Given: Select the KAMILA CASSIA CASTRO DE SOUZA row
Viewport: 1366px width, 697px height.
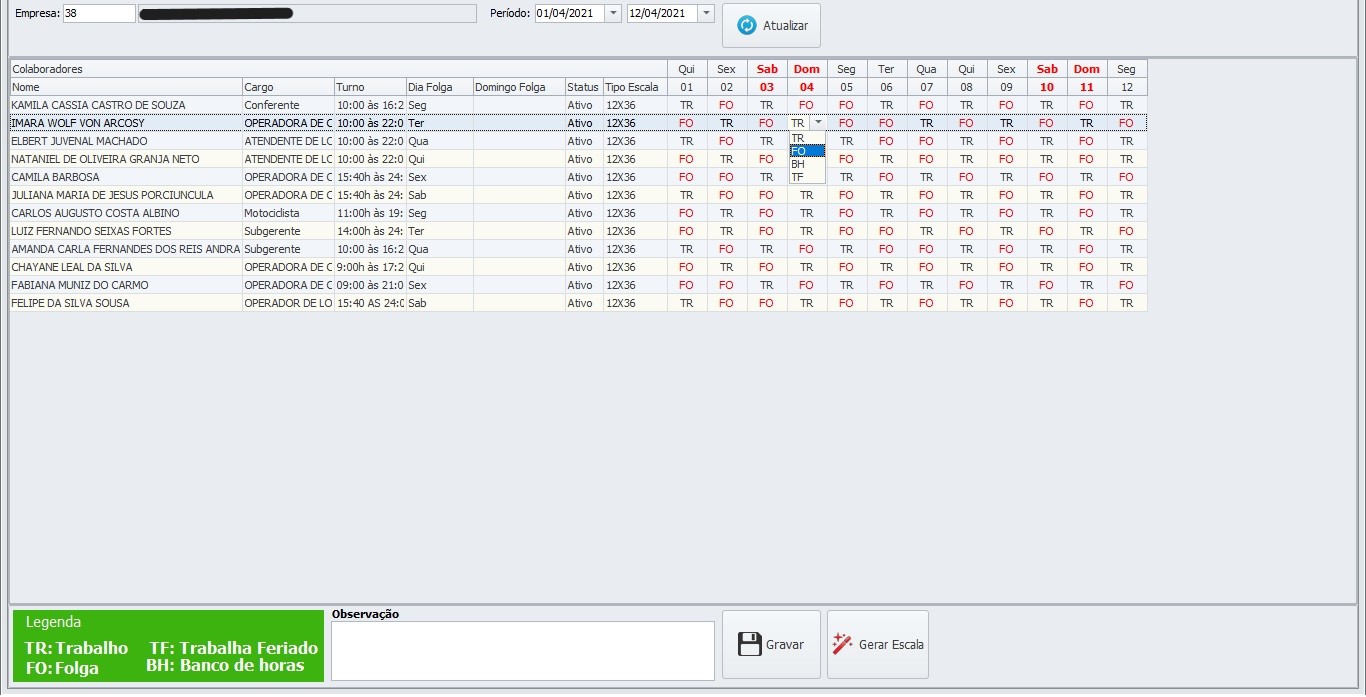Looking at the screenshot, I should point(125,105).
